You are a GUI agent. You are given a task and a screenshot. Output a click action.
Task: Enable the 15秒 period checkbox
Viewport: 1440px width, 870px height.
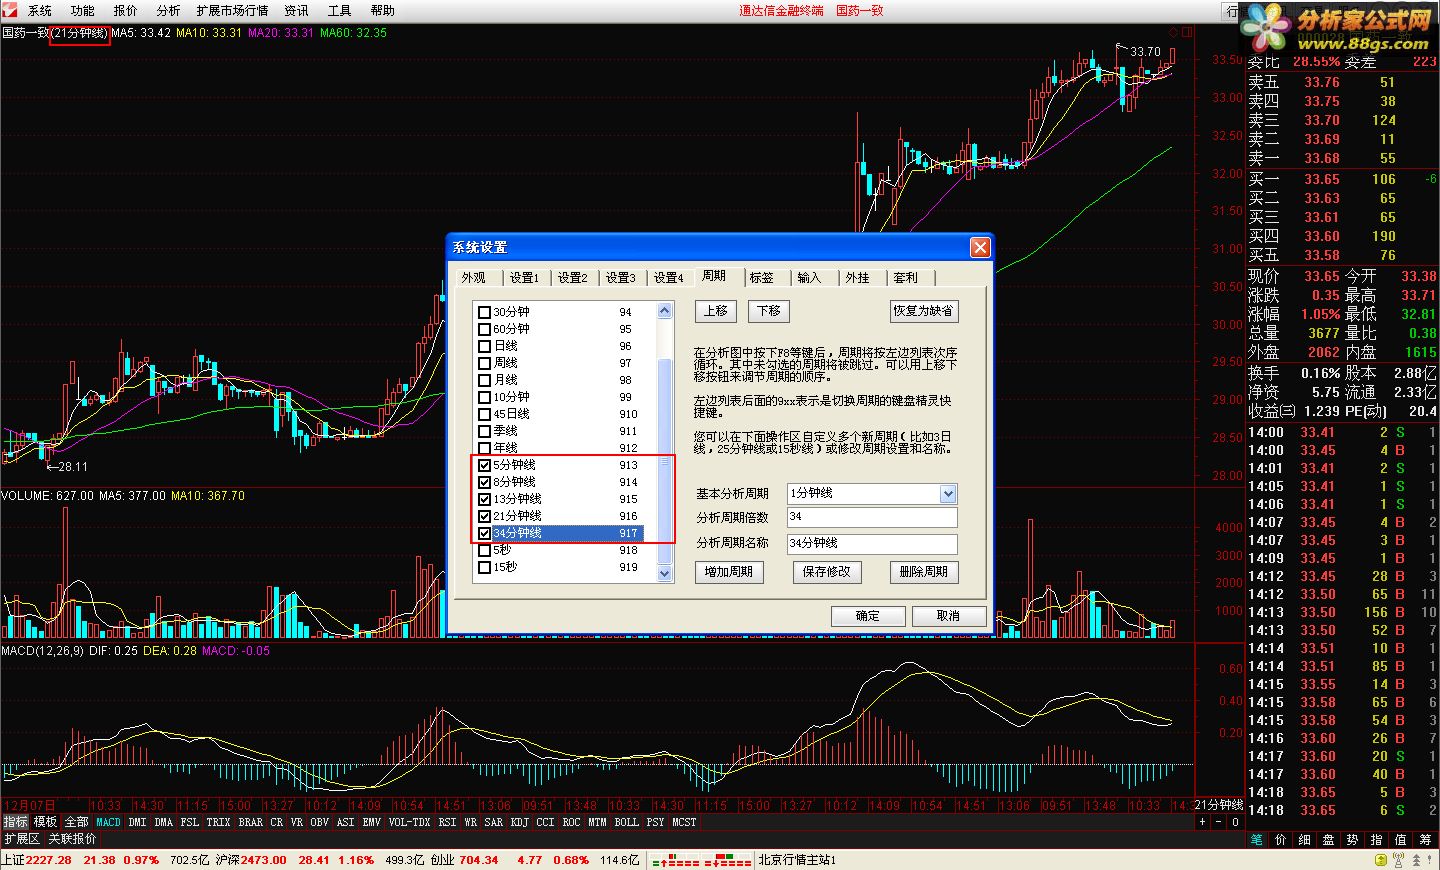click(x=484, y=567)
